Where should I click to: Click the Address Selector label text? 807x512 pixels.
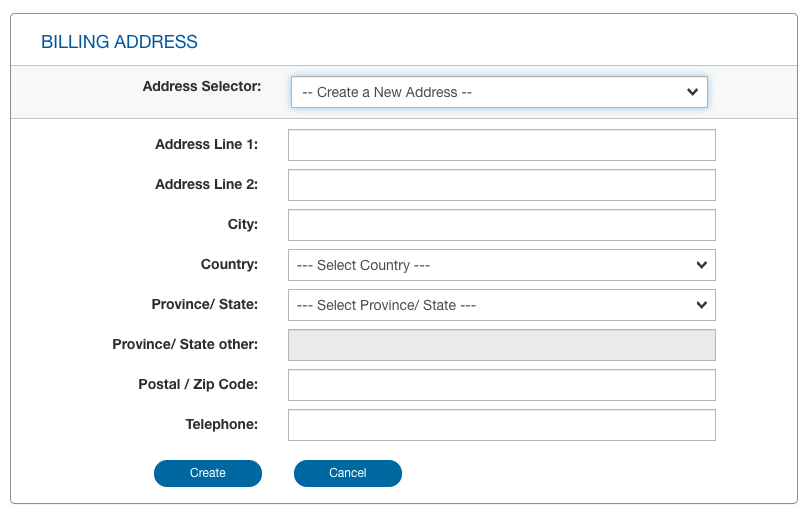tap(201, 86)
